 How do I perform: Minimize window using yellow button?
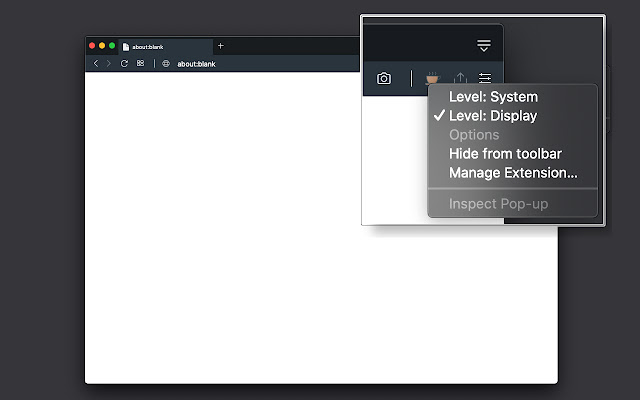[102, 46]
